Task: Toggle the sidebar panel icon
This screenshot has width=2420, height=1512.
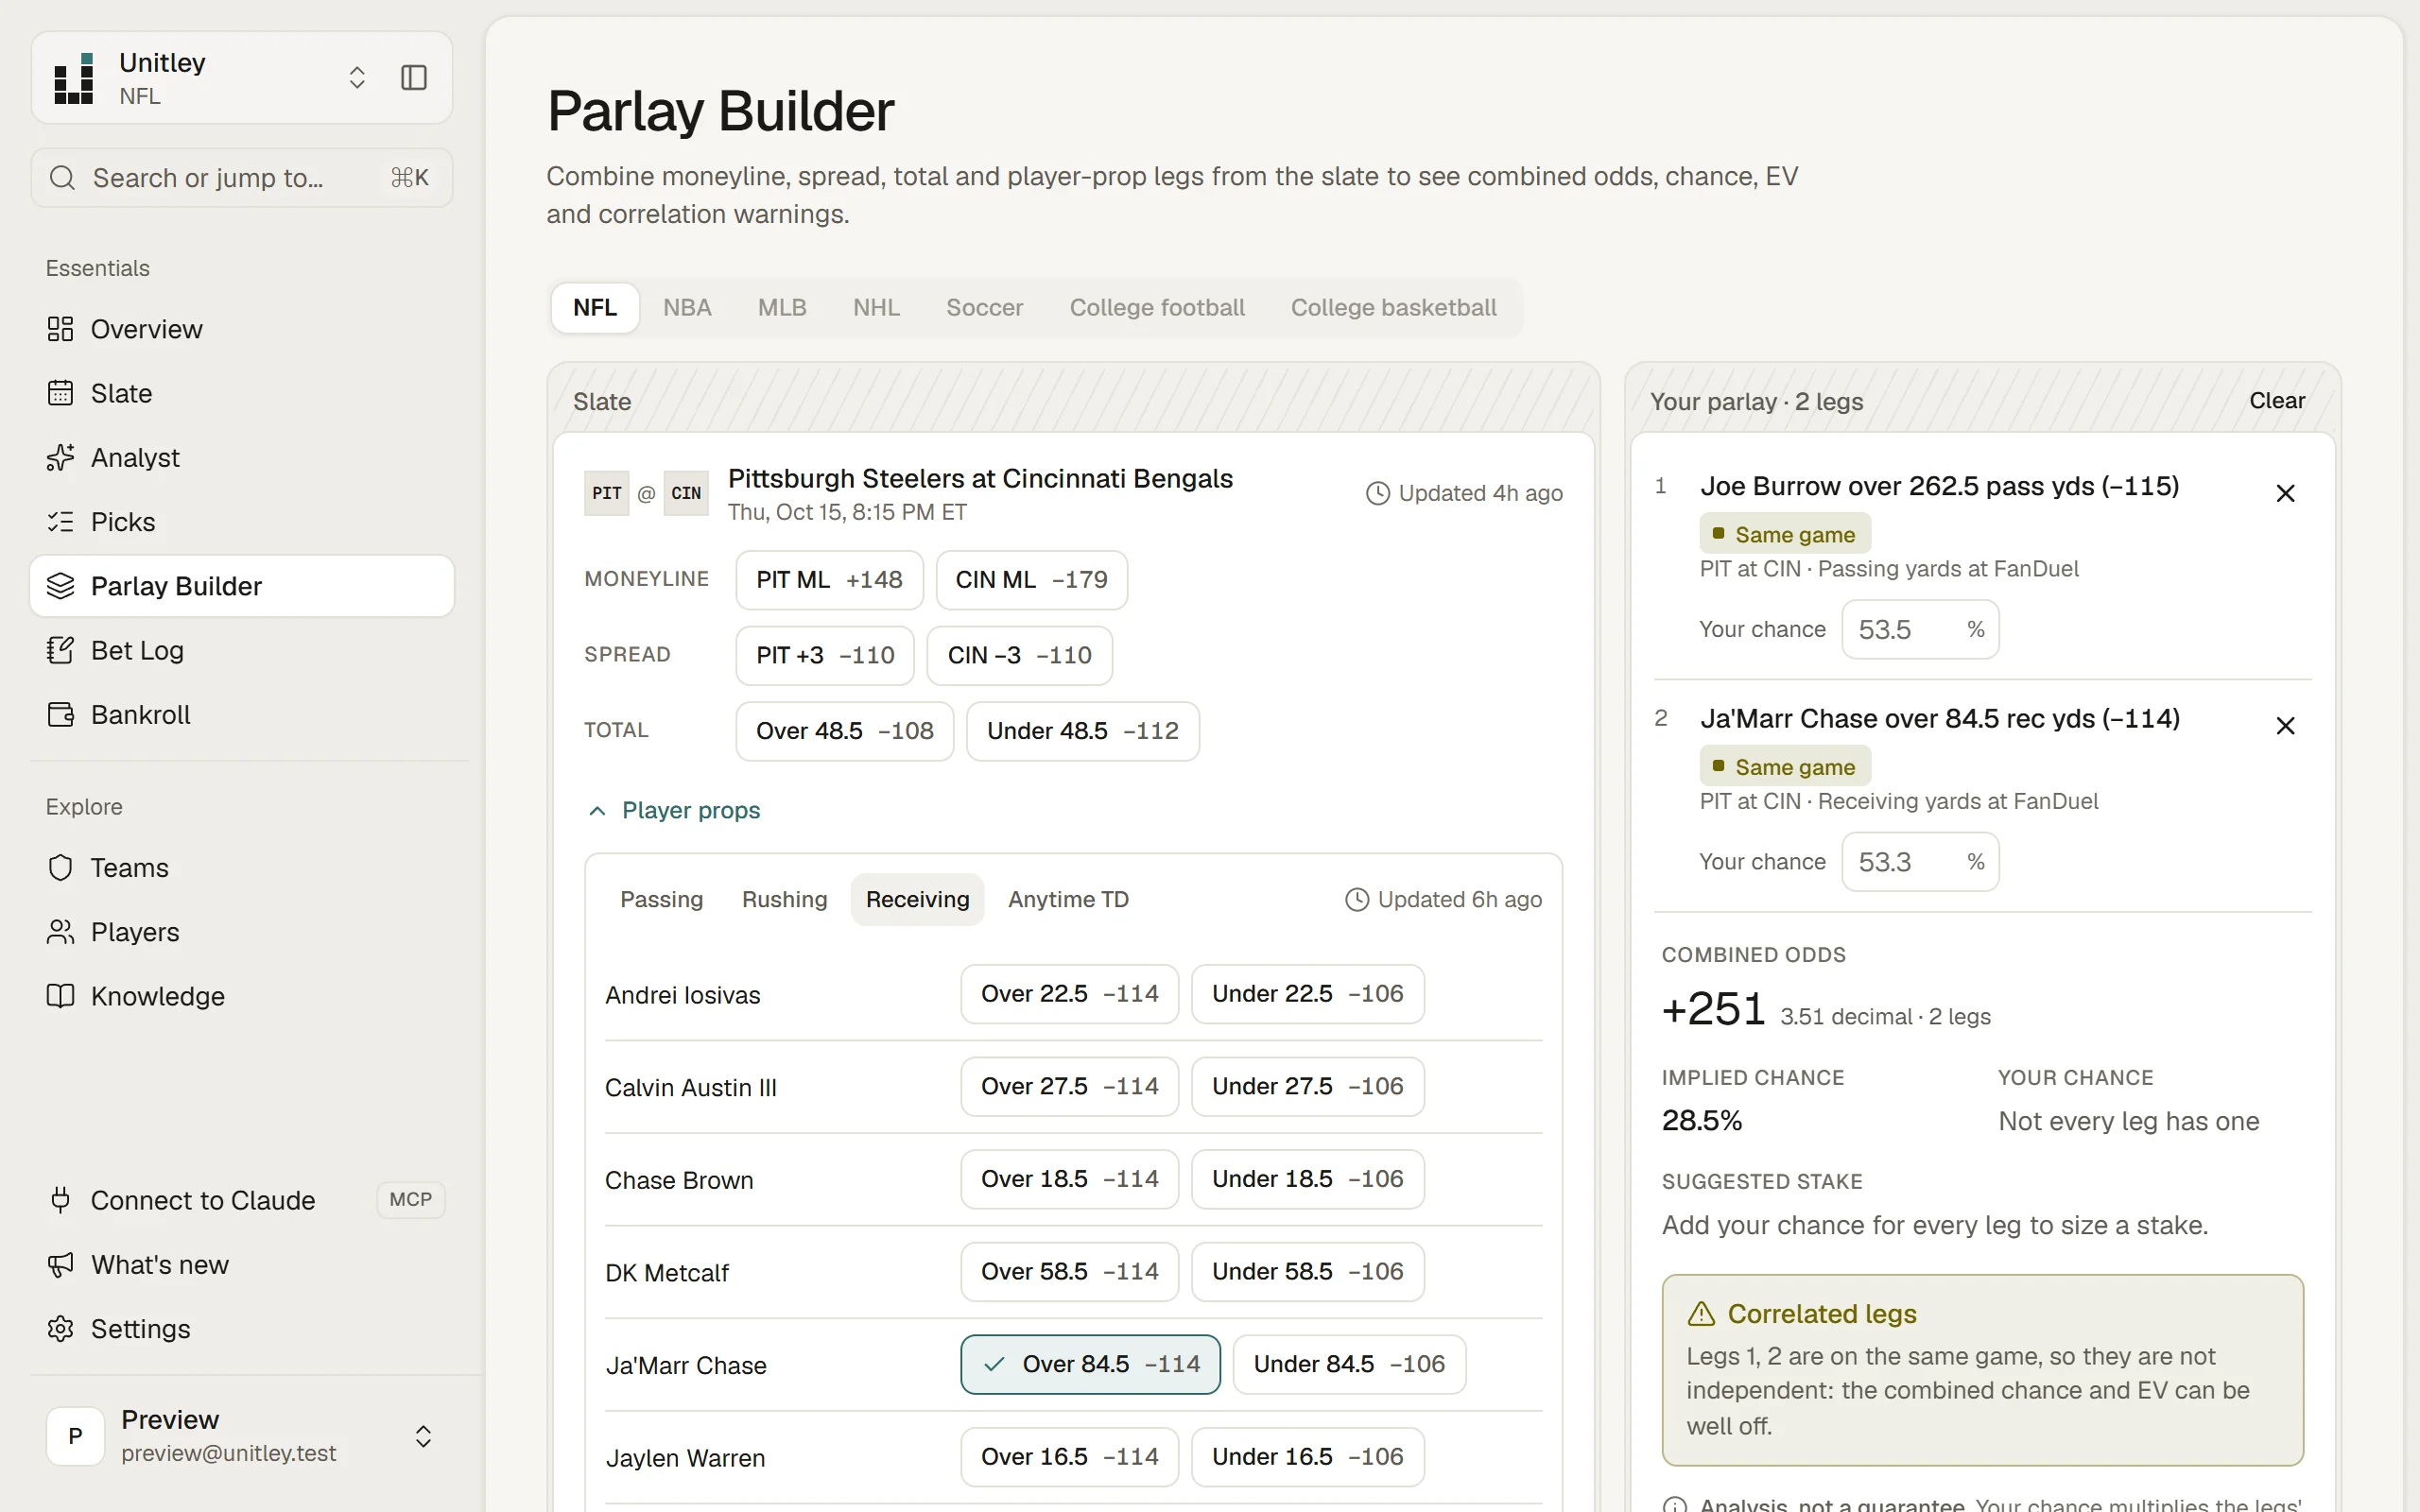Action: [x=414, y=78]
